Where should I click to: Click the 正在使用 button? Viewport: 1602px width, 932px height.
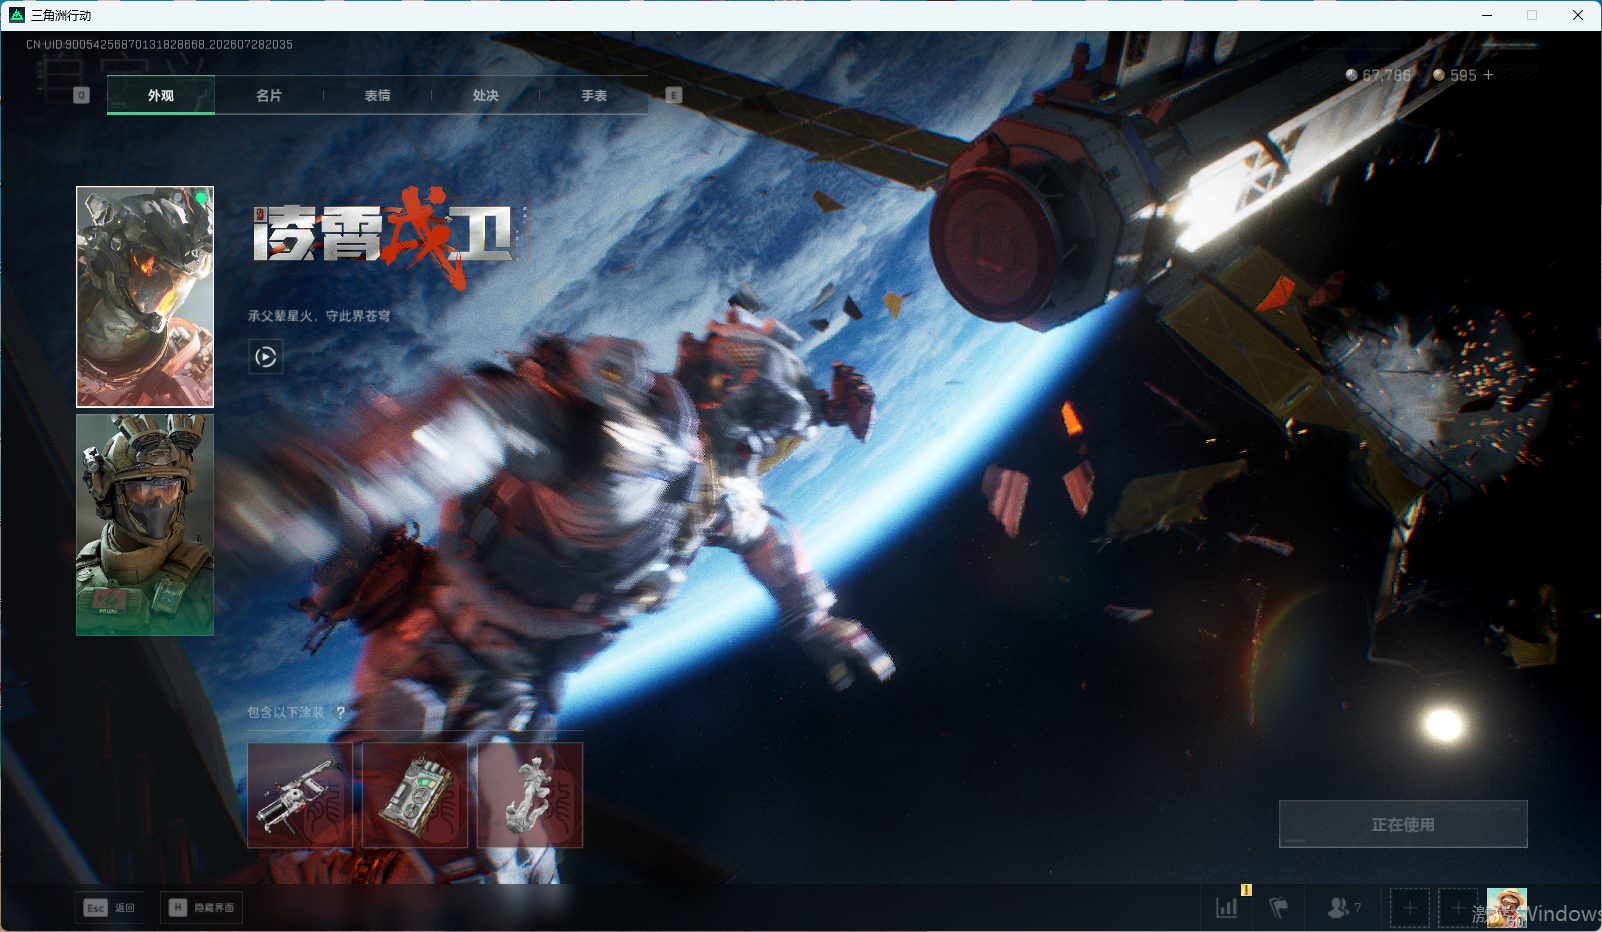coord(1403,824)
